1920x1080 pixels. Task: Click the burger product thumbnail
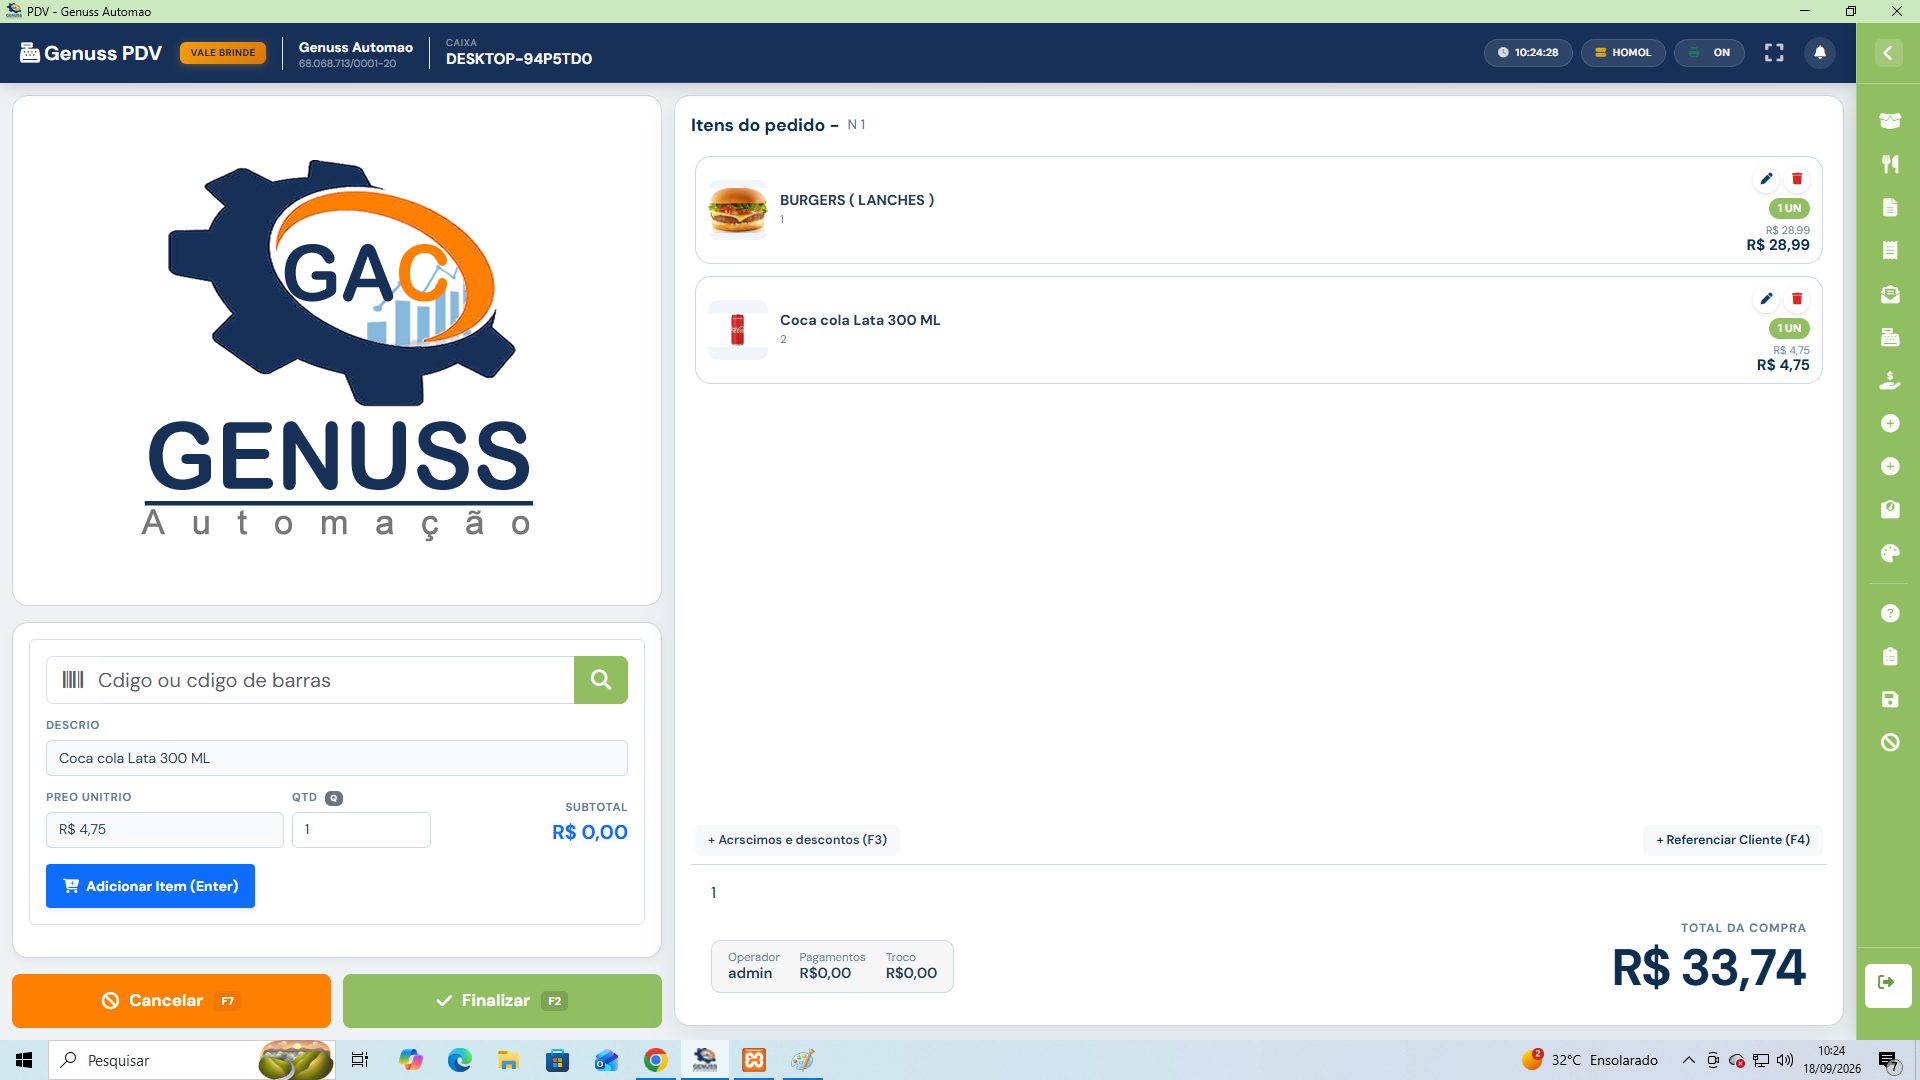pos(738,210)
